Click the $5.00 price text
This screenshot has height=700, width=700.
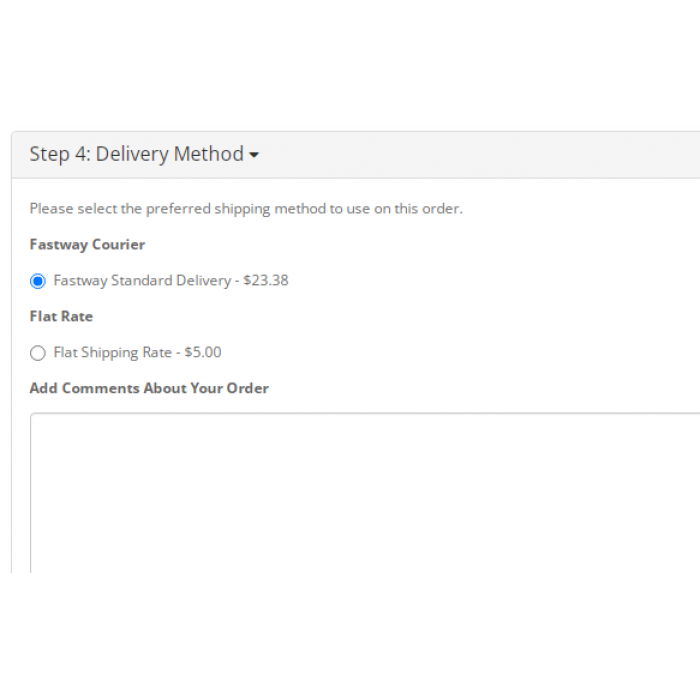point(203,353)
